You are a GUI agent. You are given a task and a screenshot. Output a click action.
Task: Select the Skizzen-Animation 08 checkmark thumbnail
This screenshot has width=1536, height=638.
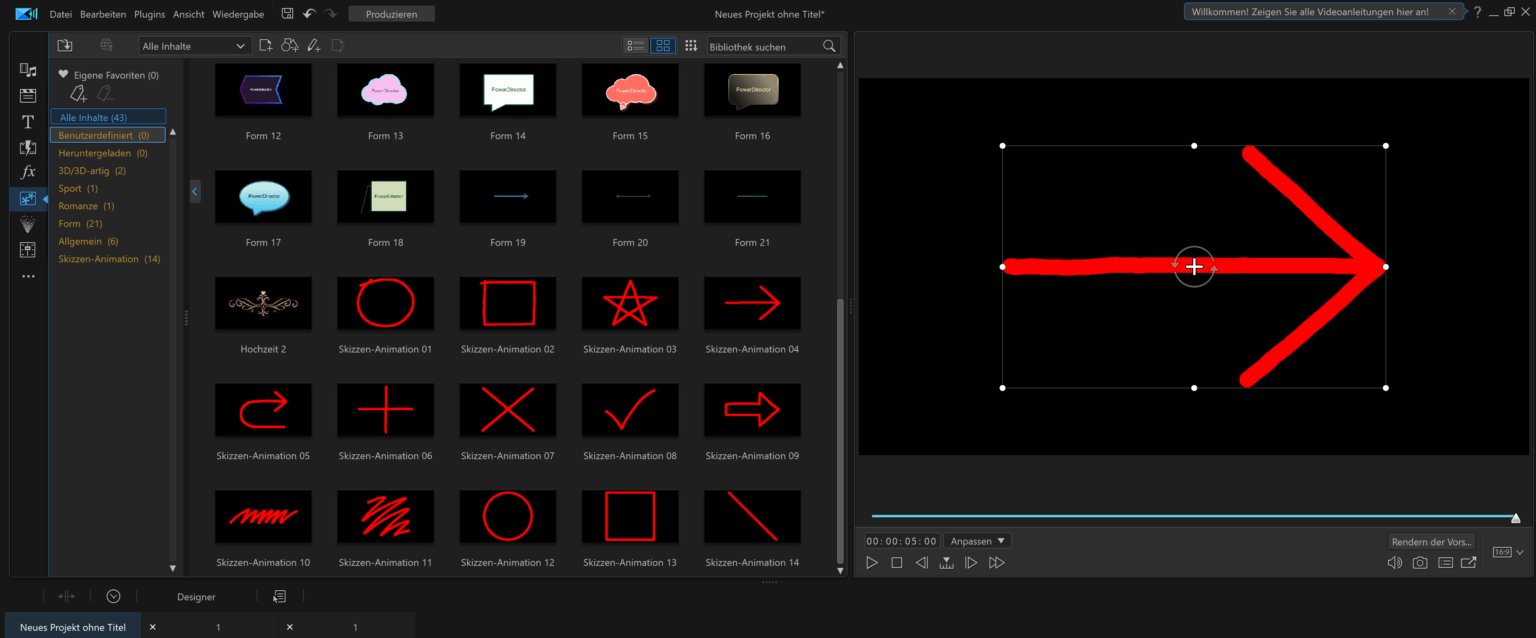630,410
